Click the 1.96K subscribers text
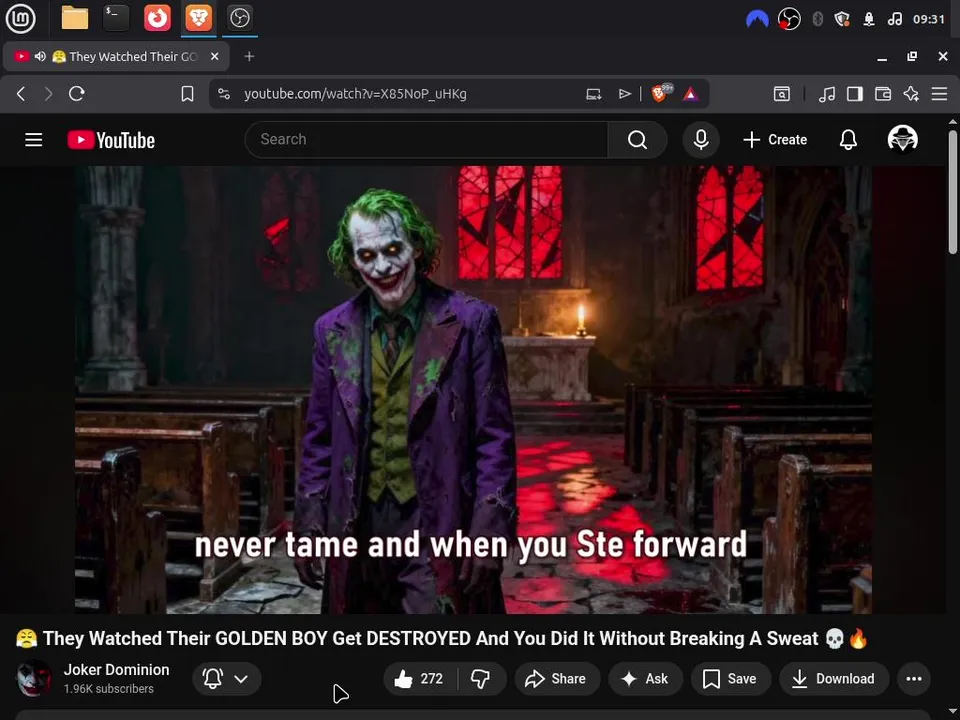The height and width of the screenshot is (720, 960). (x=108, y=689)
